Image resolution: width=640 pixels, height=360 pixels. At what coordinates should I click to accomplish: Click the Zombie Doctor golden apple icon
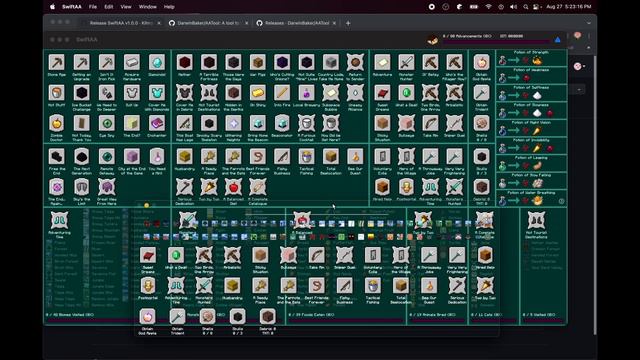57,123
